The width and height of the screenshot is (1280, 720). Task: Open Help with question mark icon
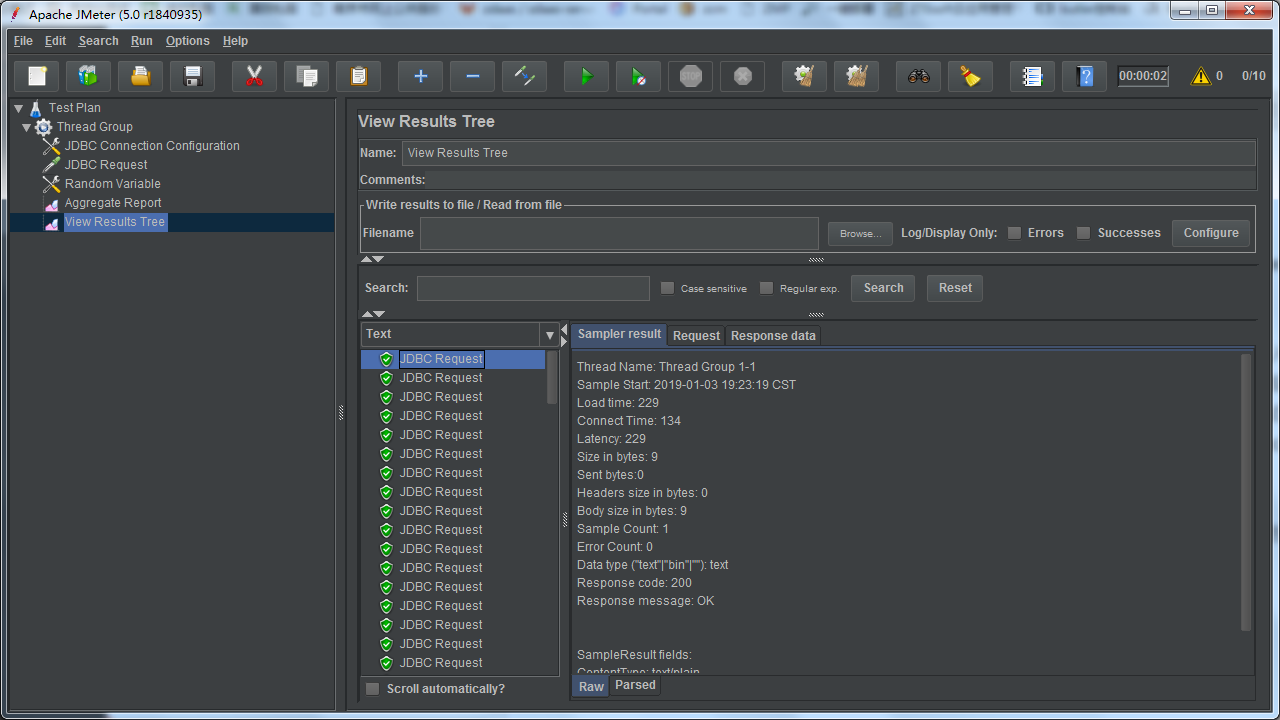tap(1085, 76)
